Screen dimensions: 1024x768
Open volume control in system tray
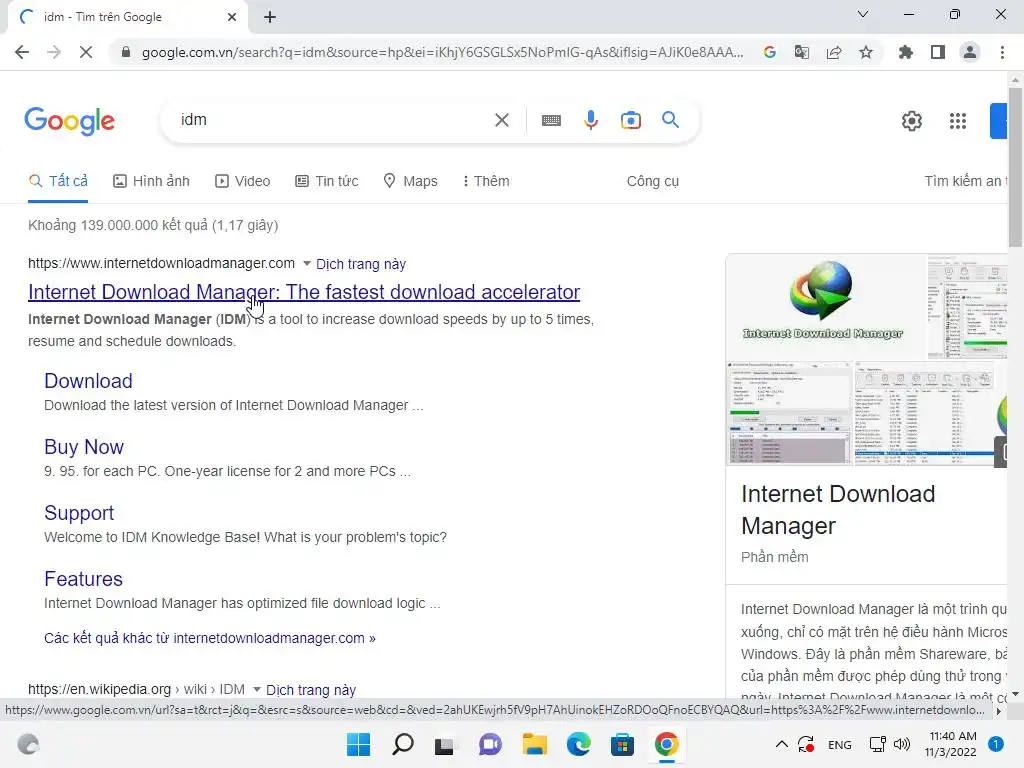pos(902,744)
